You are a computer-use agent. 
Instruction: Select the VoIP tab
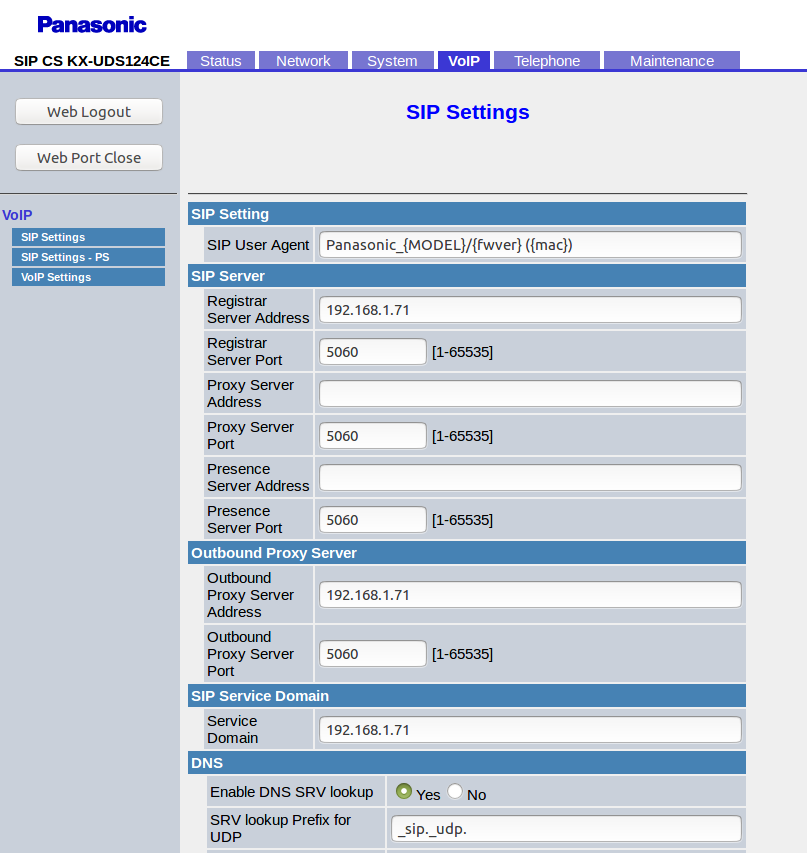pos(464,60)
